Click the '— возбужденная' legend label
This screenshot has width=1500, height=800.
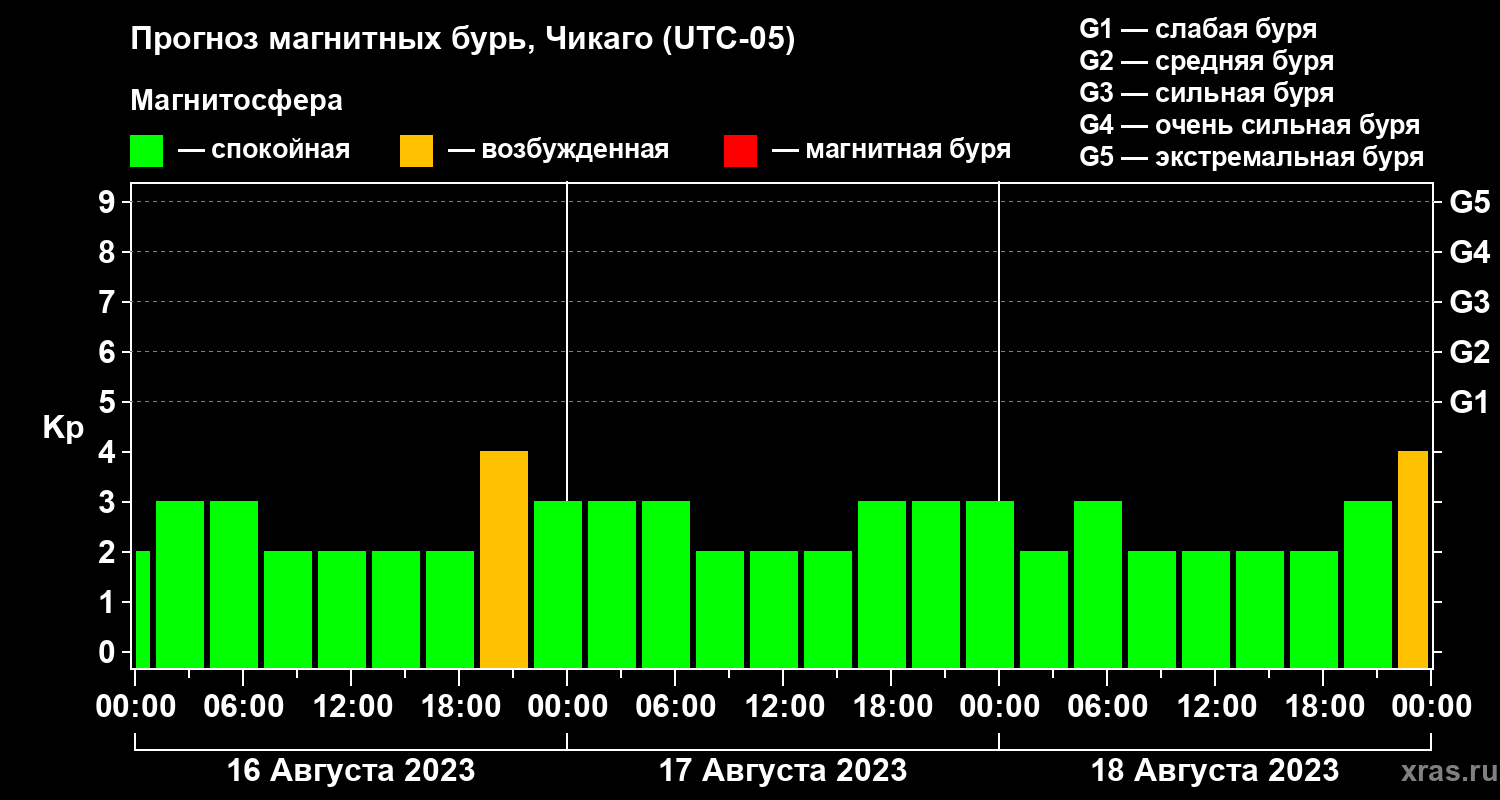pos(558,151)
